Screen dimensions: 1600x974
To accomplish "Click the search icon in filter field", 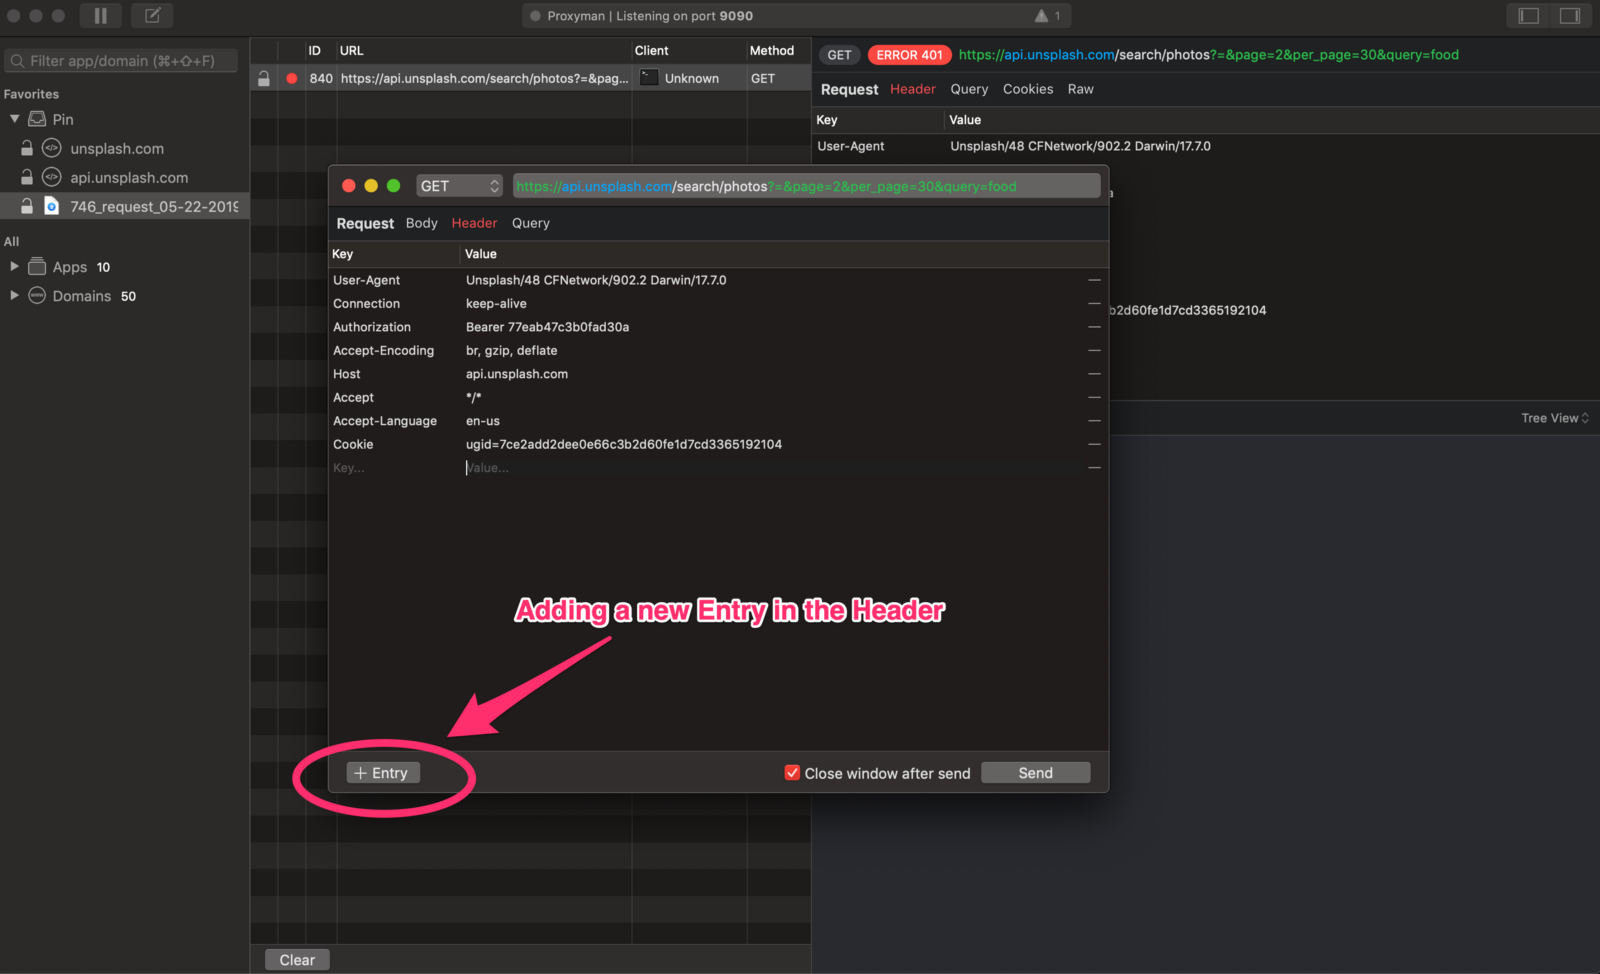I will click(17, 61).
